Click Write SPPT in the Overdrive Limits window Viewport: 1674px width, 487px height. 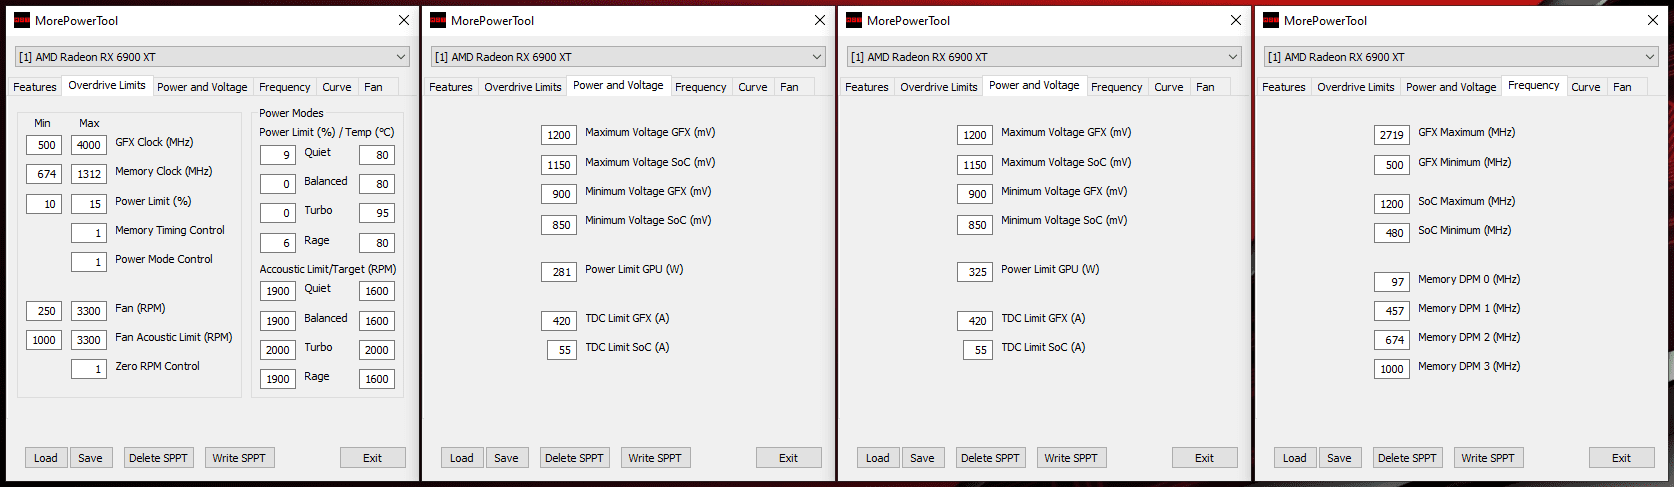[x=239, y=458]
